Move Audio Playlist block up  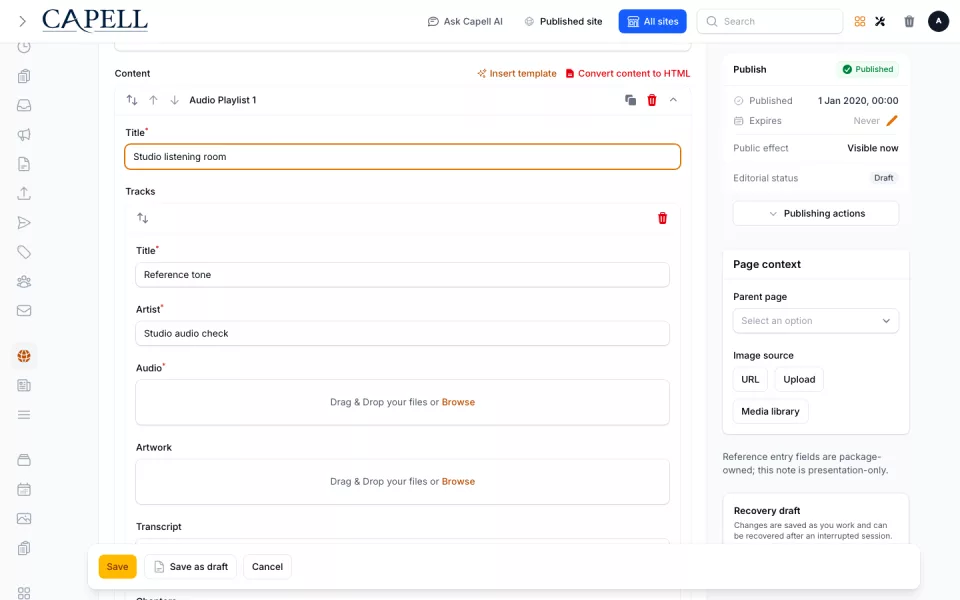[153, 100]
